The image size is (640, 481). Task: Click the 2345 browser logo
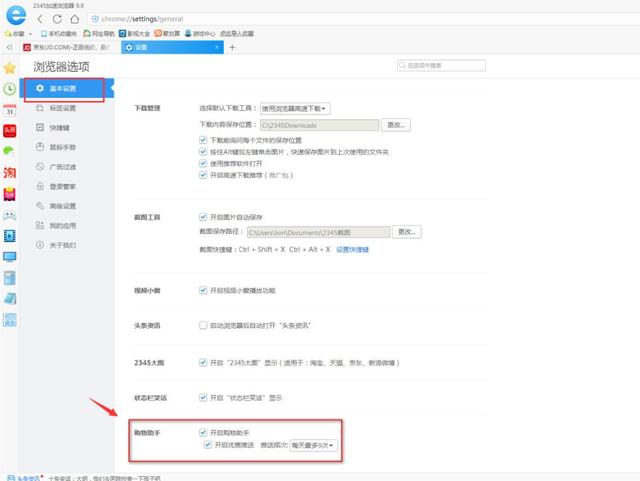click(16, 15)
